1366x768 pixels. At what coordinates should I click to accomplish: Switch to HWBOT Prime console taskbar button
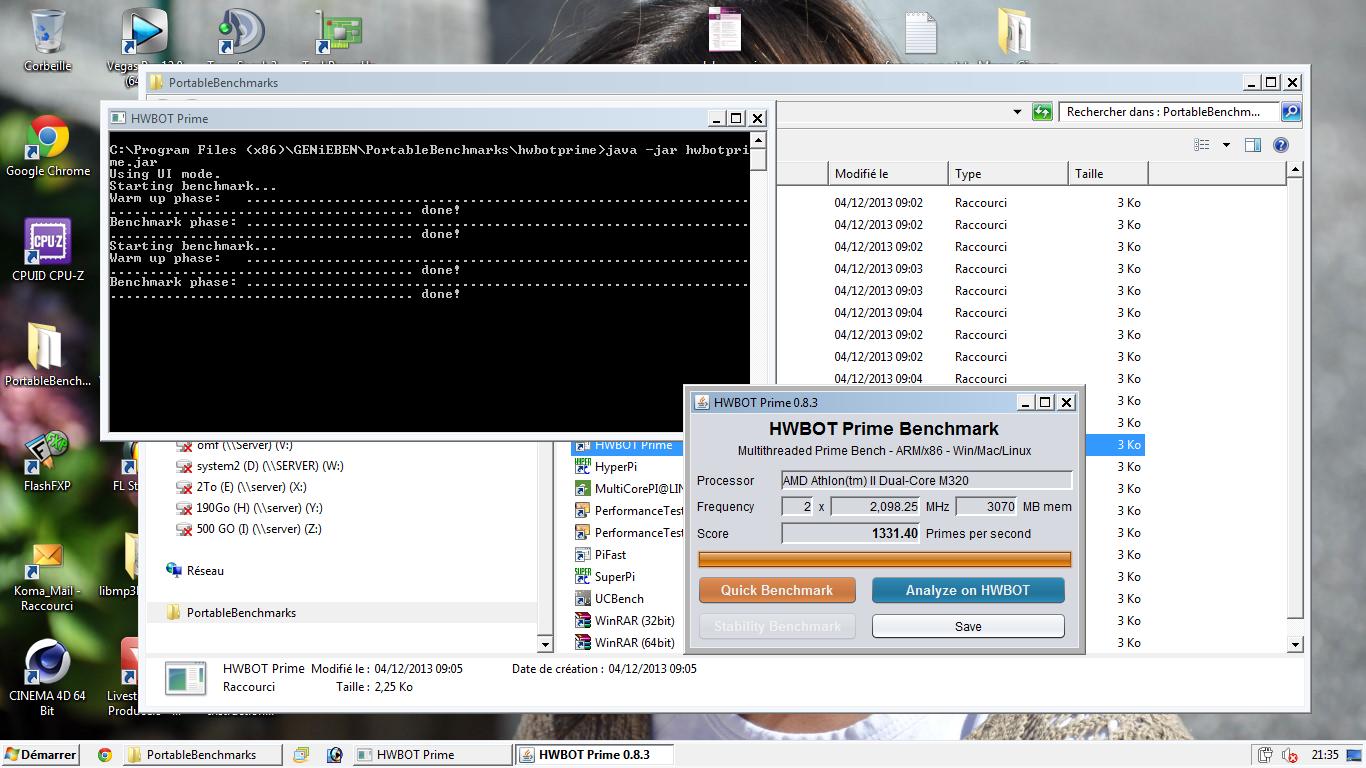point(432,755)
